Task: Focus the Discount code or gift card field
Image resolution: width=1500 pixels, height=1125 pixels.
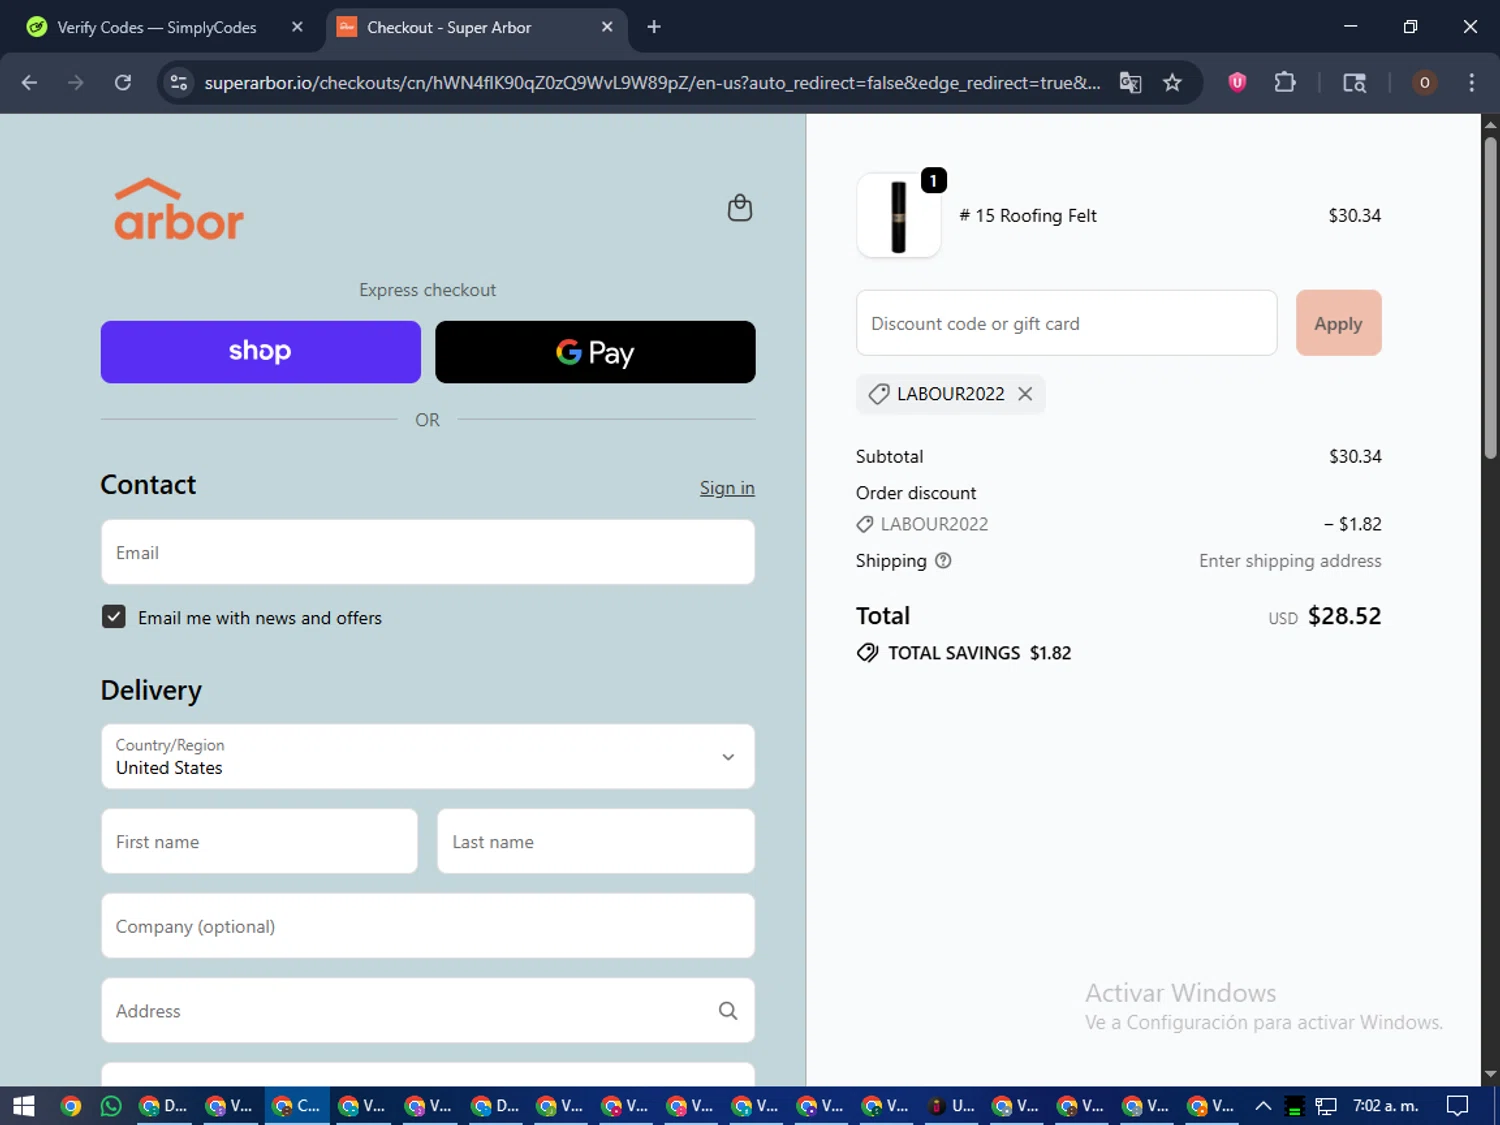Action: point(1067,323)
